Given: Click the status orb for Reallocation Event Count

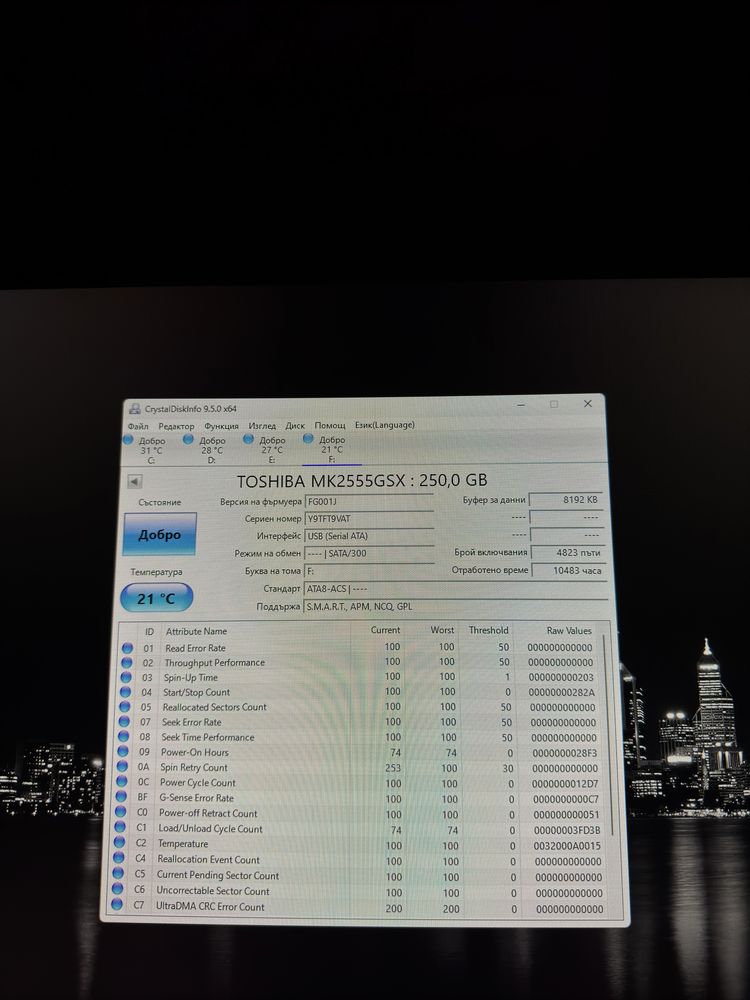Looking at the screenshot, I should (119, 858).
